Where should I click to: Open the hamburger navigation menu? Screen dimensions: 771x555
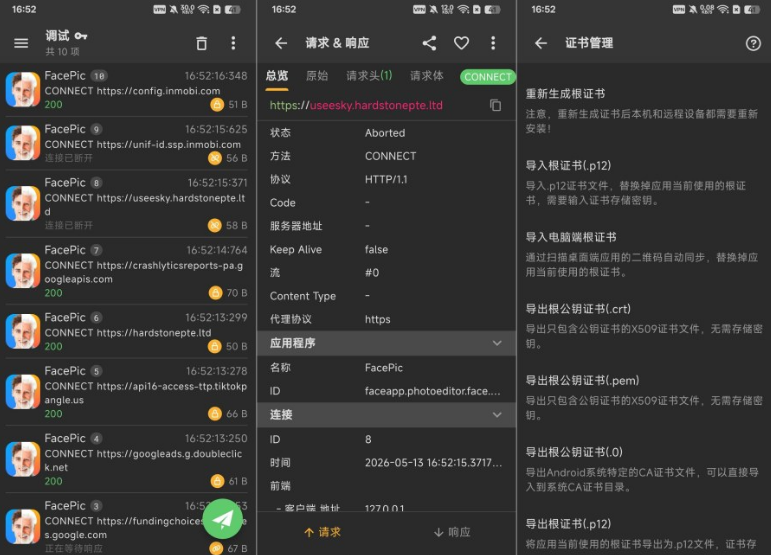point(21,43)
